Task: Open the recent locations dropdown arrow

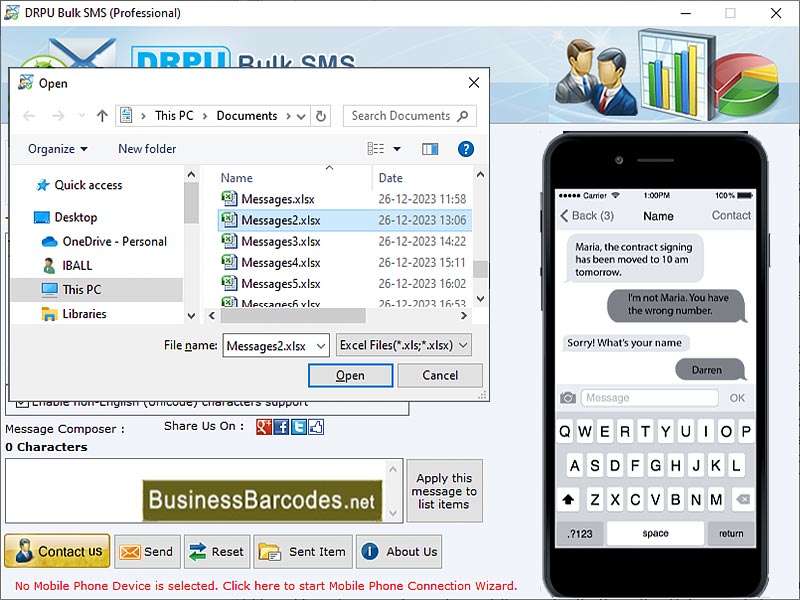Action: click(x=82, y=116)
